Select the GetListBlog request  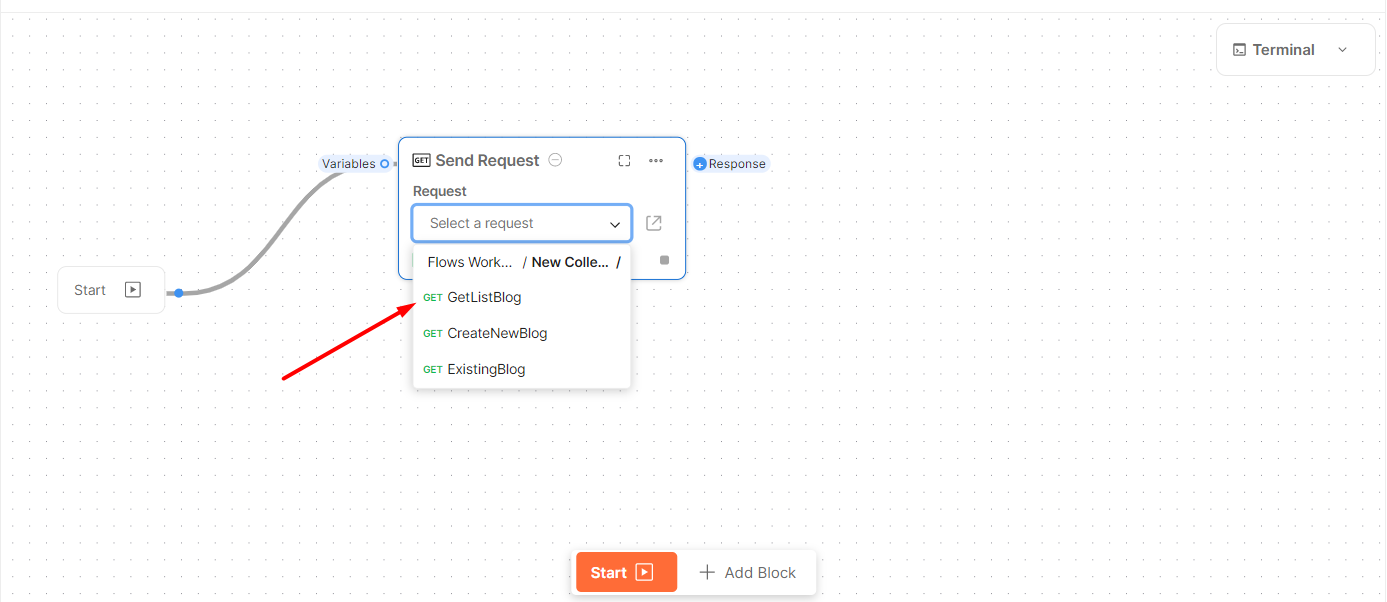484,297
